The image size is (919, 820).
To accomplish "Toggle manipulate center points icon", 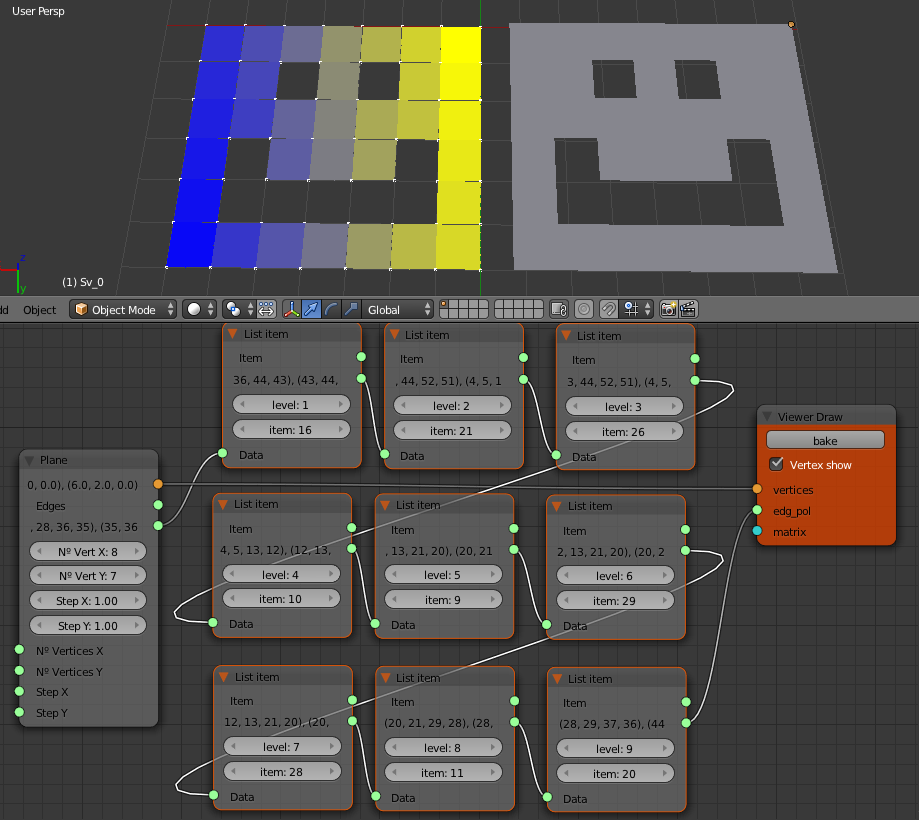I will tap(266, 309).
